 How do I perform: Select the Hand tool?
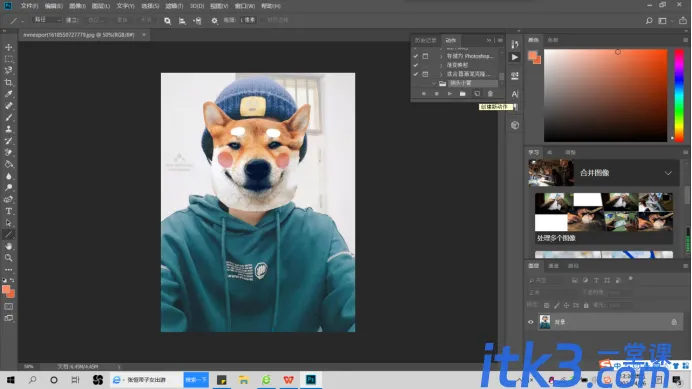pyautogui.click(x=8, y=246)
